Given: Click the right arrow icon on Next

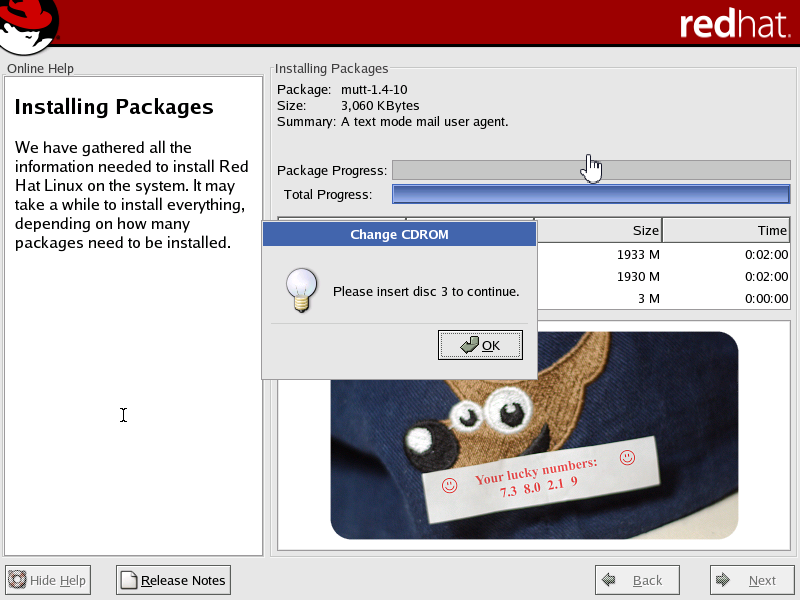Looking at the screenshot, I should point(723,580).
